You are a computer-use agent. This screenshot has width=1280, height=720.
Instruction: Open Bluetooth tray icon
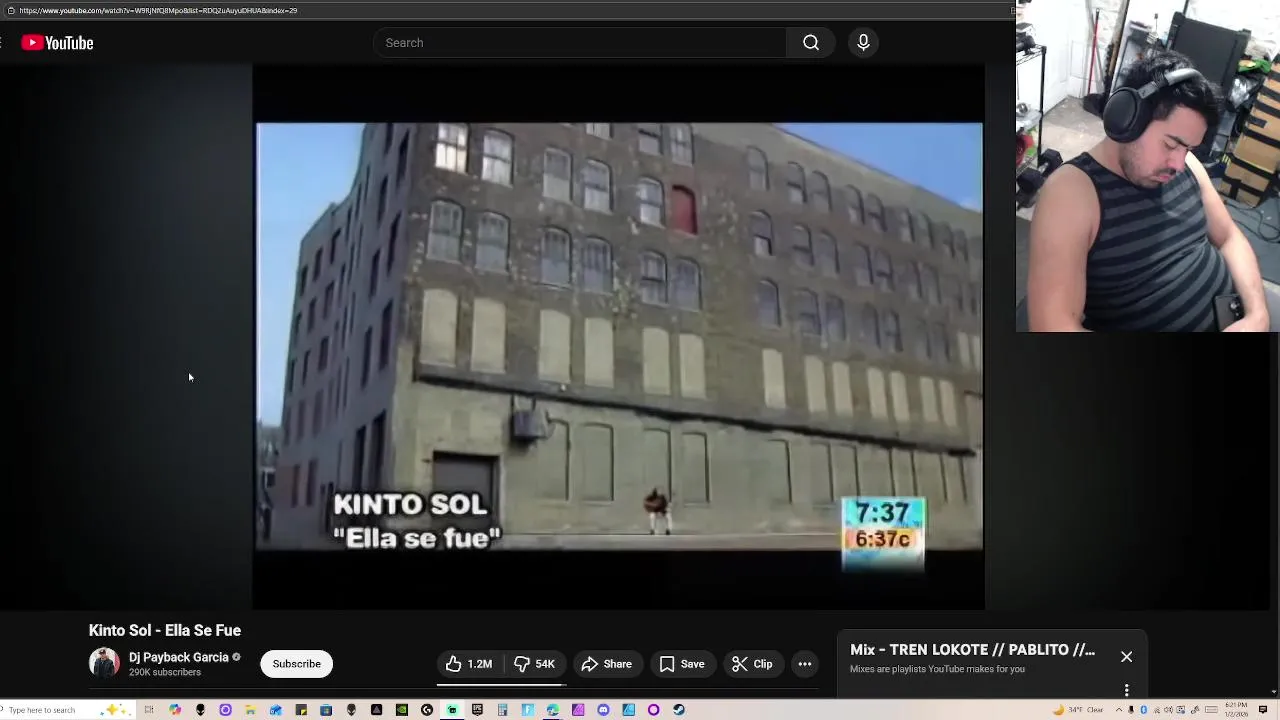[1144, 710]
